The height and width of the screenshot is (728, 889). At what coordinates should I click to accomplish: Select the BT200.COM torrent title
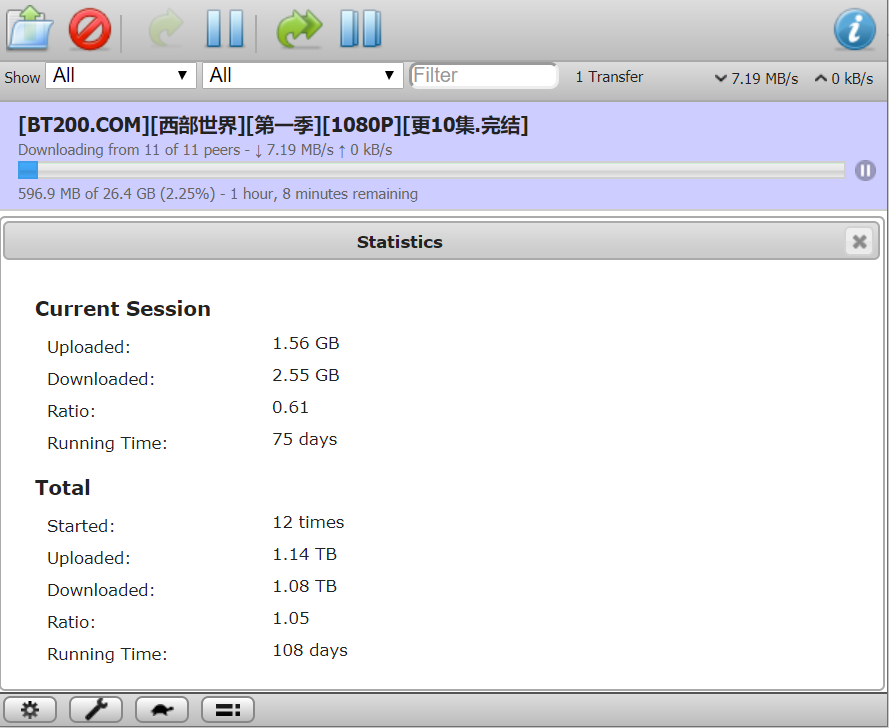(273, 126)
